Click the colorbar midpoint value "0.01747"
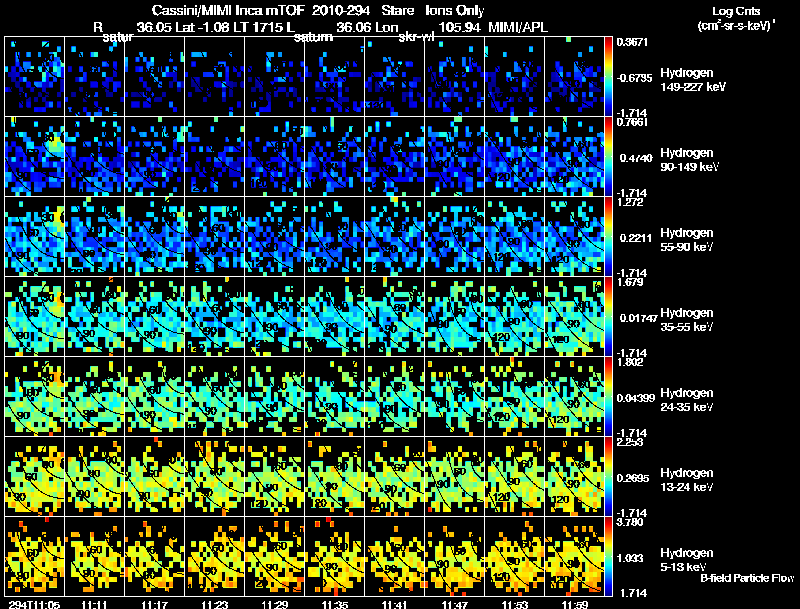Screen dimensions: 800x609 point(638,318)
